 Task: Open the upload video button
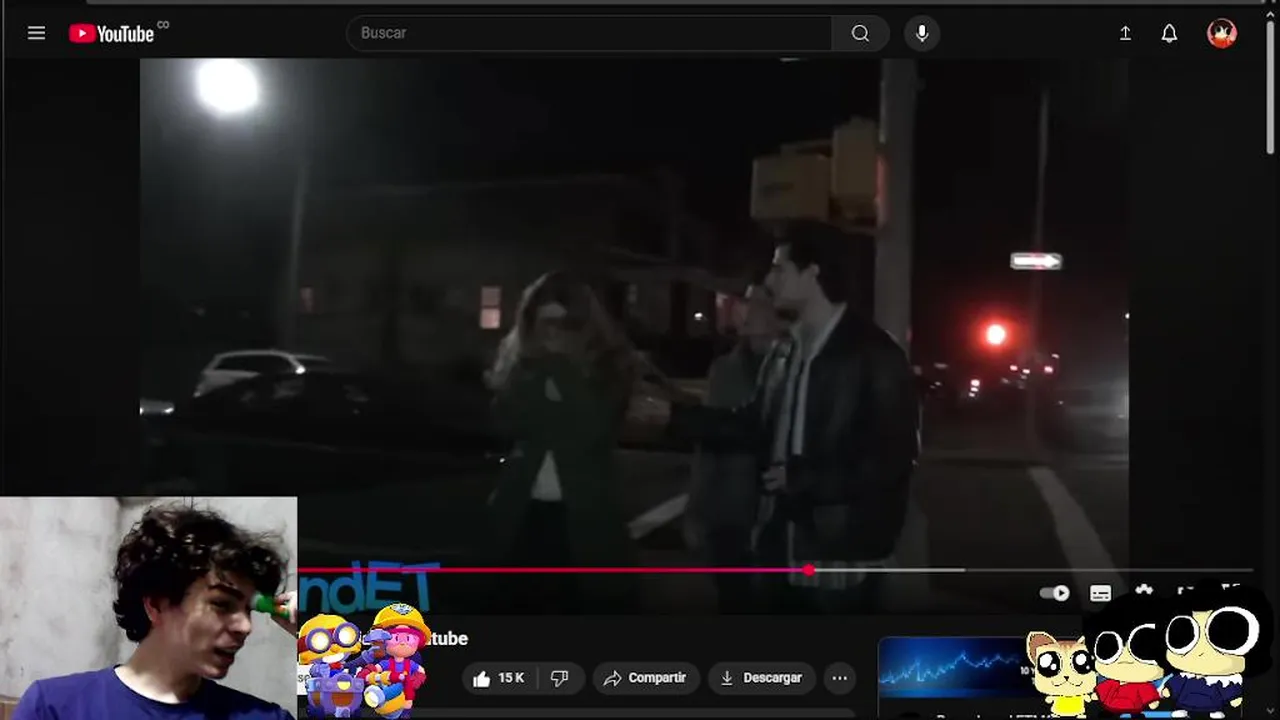pos(1125,33)
